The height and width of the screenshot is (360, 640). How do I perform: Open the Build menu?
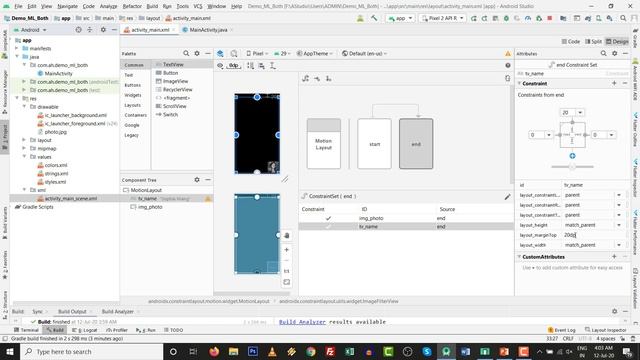tap(152, 6)
